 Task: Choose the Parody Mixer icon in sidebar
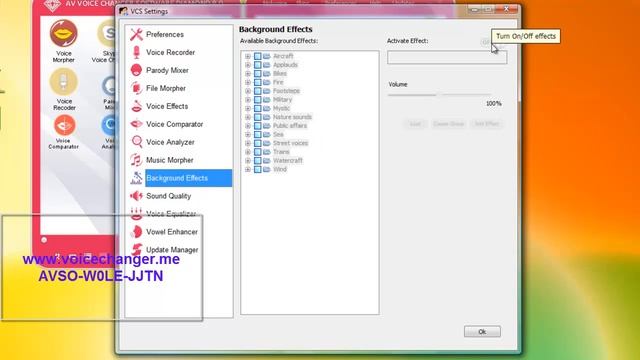[x=136, y=70]
